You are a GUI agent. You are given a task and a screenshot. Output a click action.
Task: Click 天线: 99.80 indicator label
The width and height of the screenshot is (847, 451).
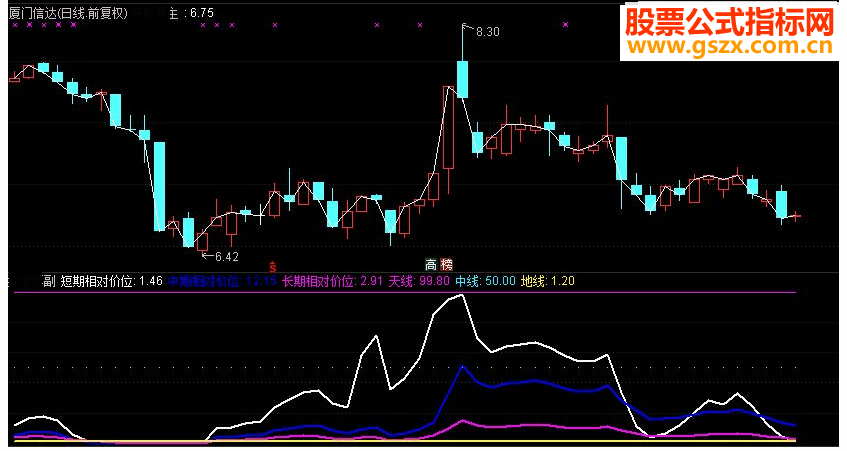419,281
